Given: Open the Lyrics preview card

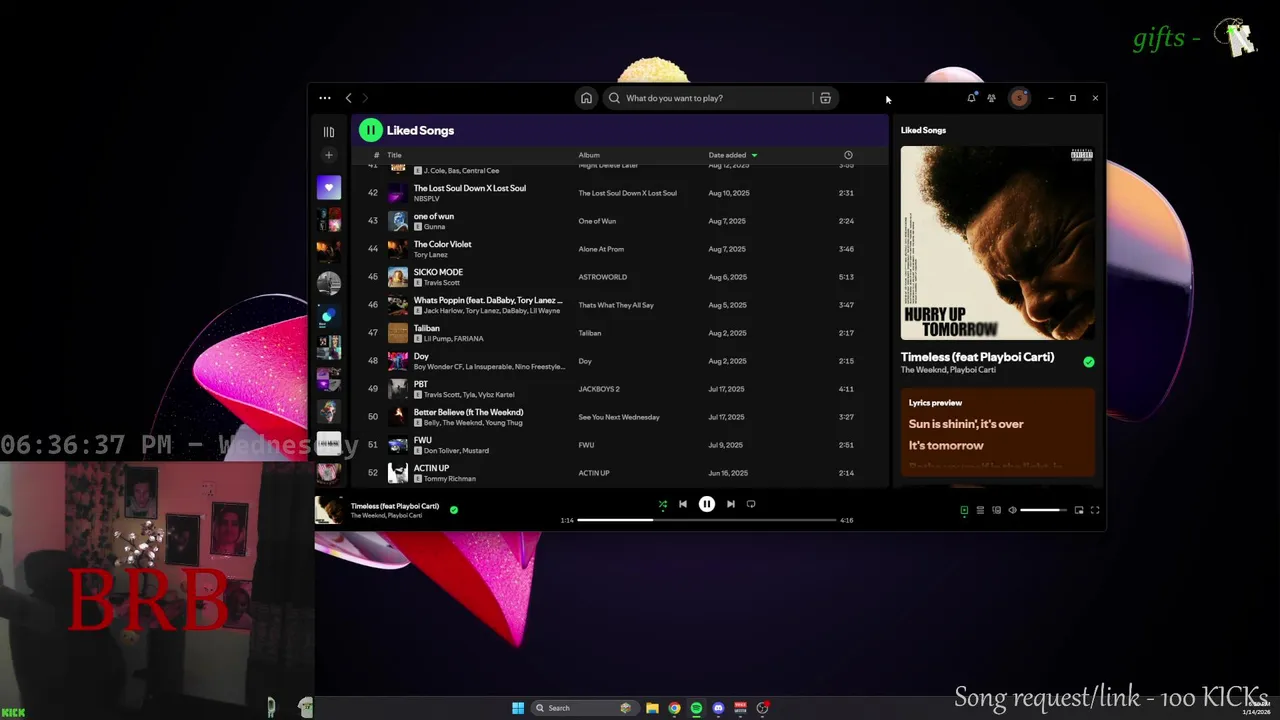Looking at the screenshot, I should click(x=997, y=432).
